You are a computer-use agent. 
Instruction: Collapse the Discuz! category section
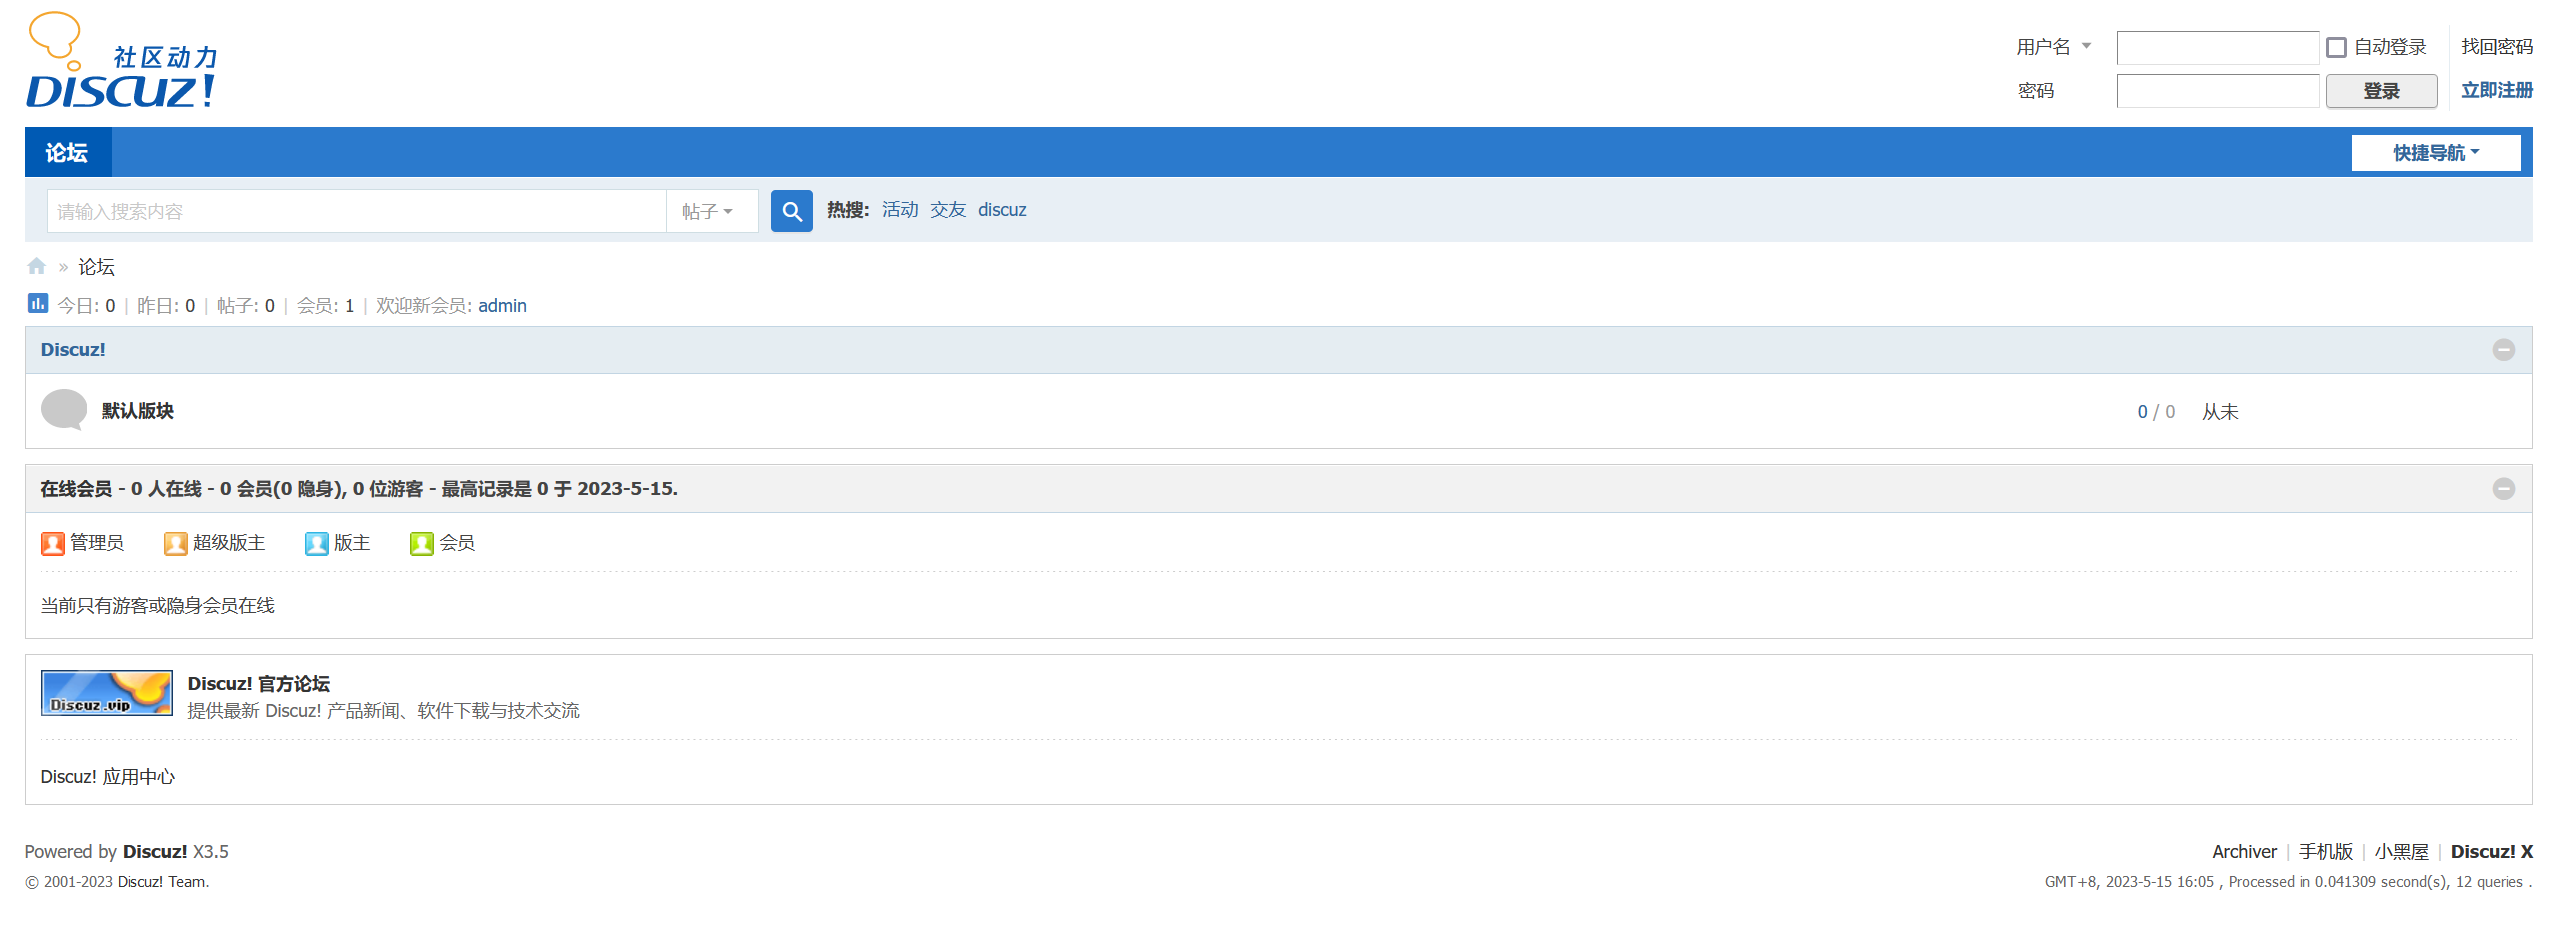point(2503,350)
